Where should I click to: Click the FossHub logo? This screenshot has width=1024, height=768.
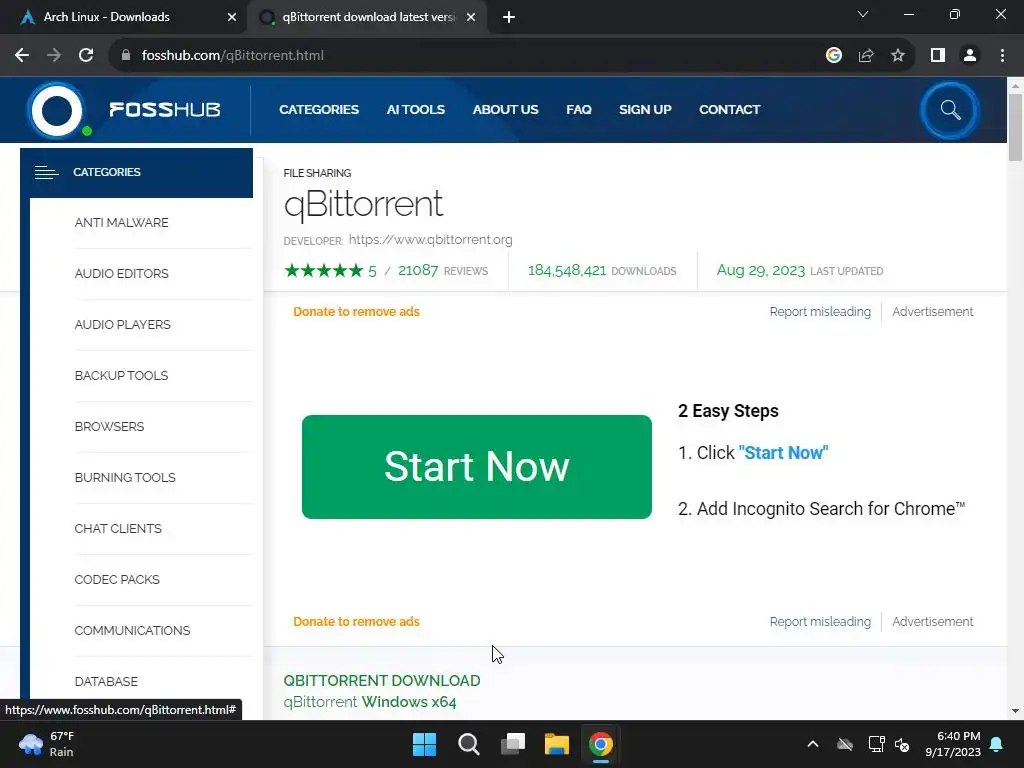[x=124, y=110]
